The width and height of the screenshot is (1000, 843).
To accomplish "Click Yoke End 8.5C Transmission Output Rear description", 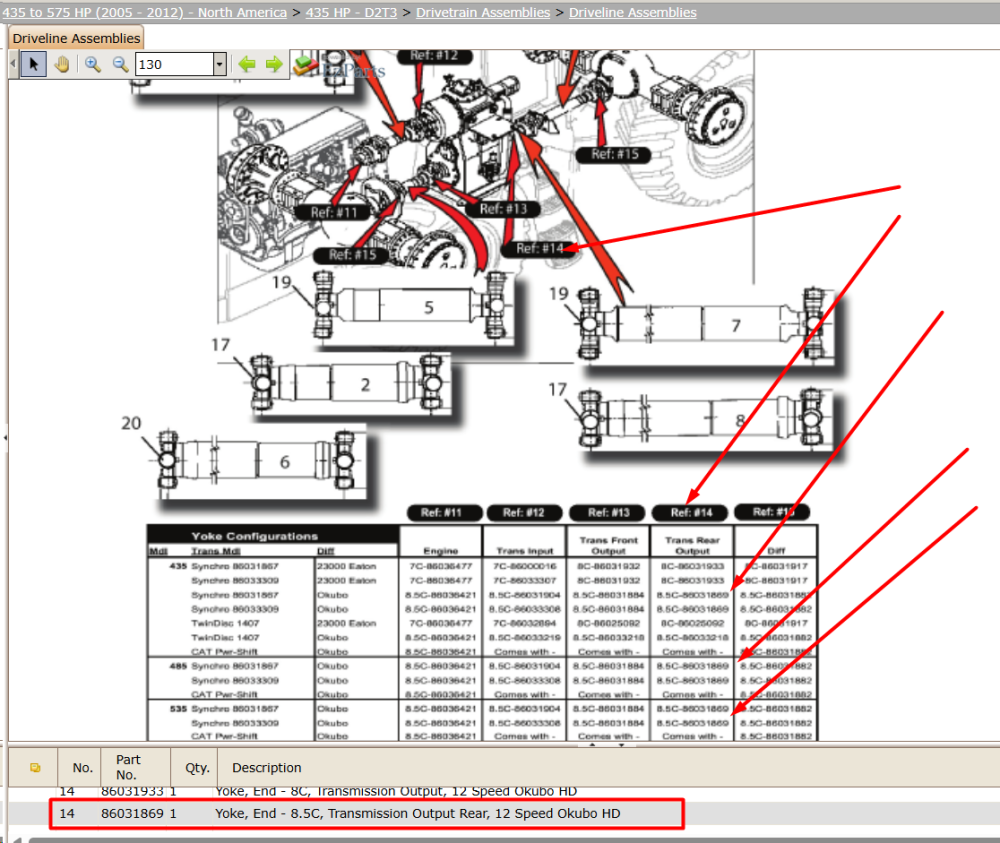I will [x=417, y=814].
